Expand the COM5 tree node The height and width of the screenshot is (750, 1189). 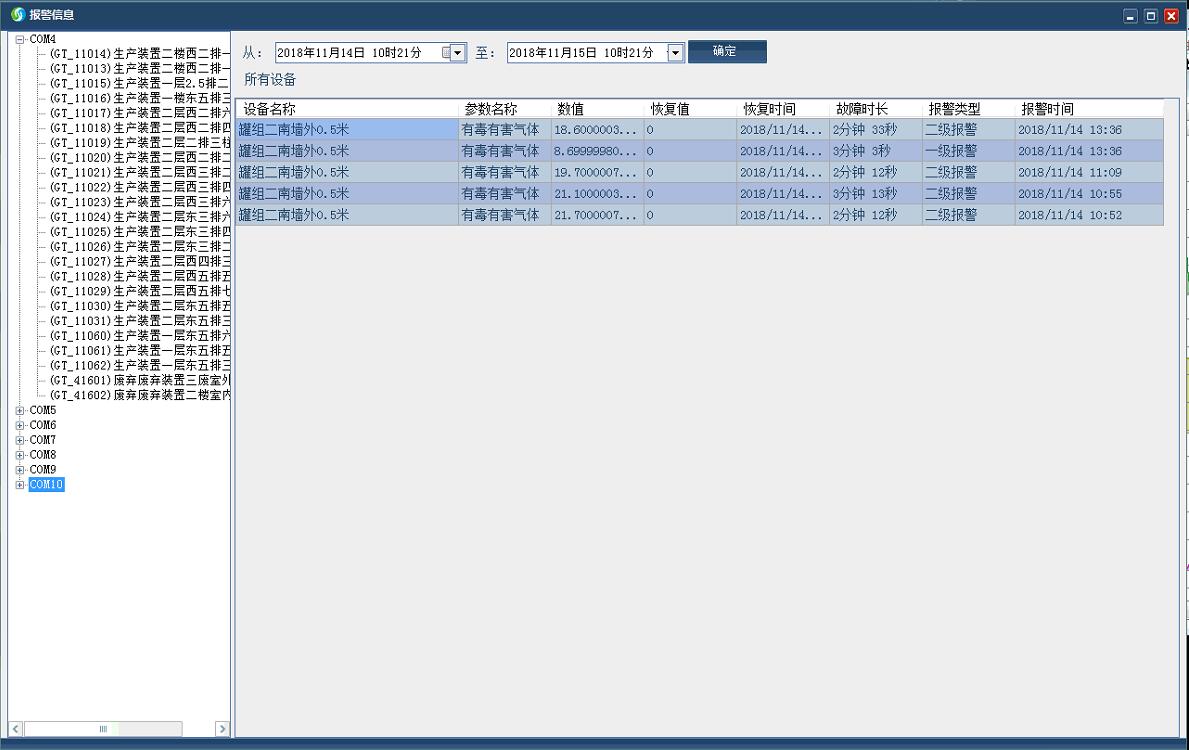point(20,410)
